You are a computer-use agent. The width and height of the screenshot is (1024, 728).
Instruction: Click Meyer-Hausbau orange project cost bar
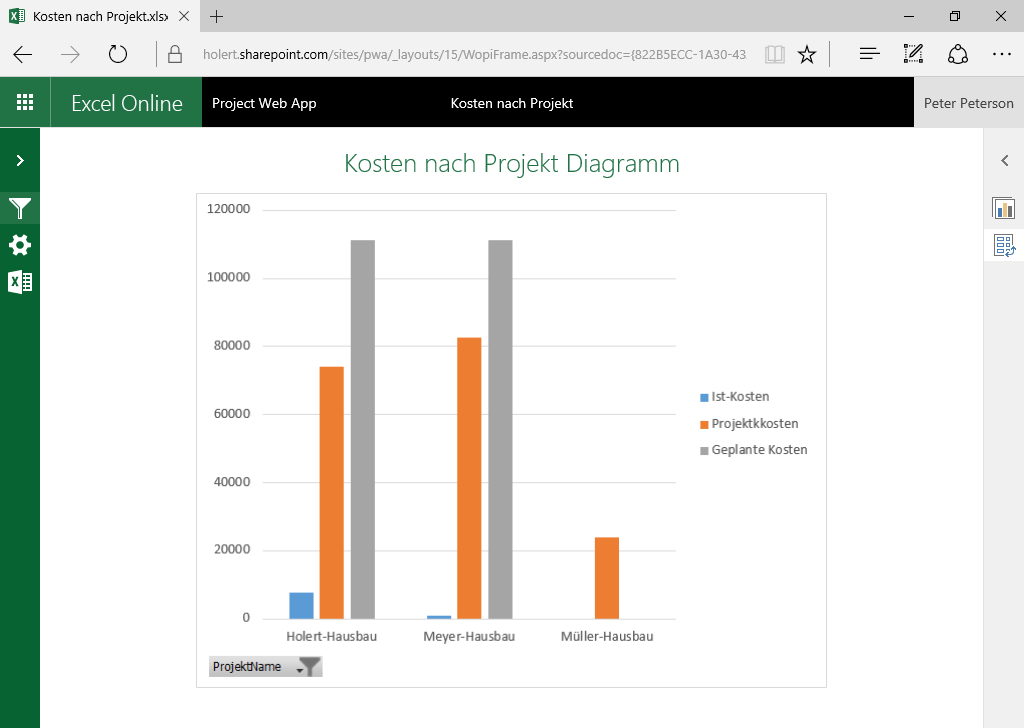[x=469, y=478]
